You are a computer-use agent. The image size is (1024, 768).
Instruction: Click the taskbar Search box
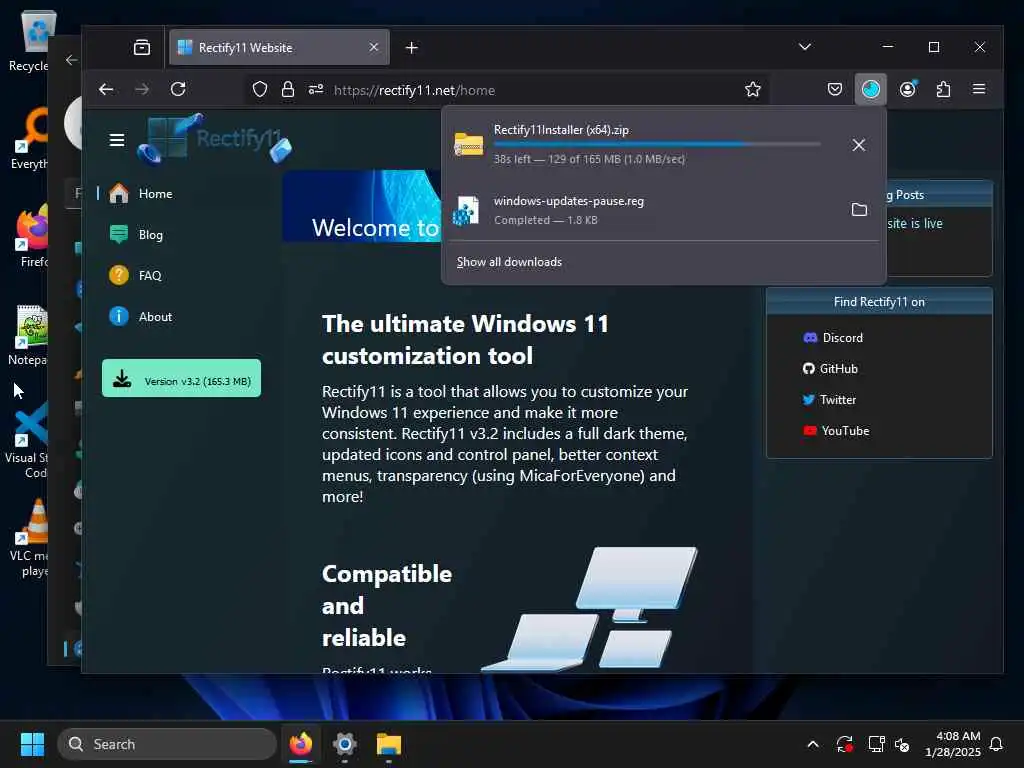pos(167,744)
